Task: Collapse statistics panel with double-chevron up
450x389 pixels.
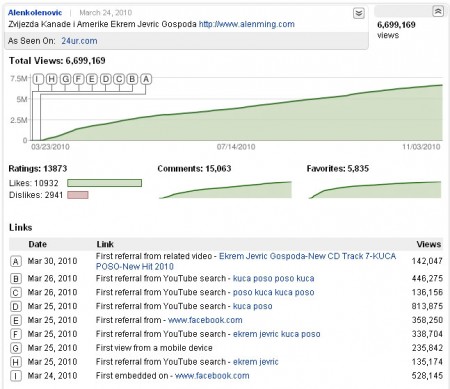Action: coord(438,11)
